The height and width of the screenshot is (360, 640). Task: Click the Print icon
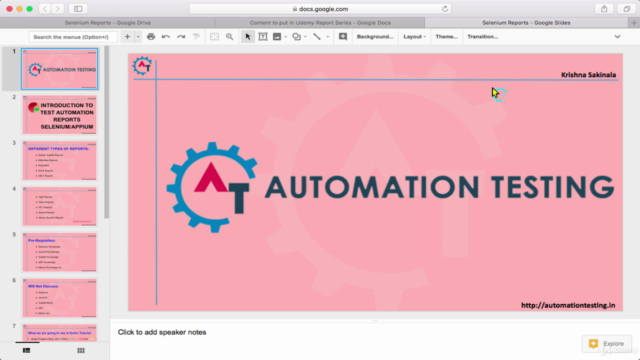pos(151,37)
